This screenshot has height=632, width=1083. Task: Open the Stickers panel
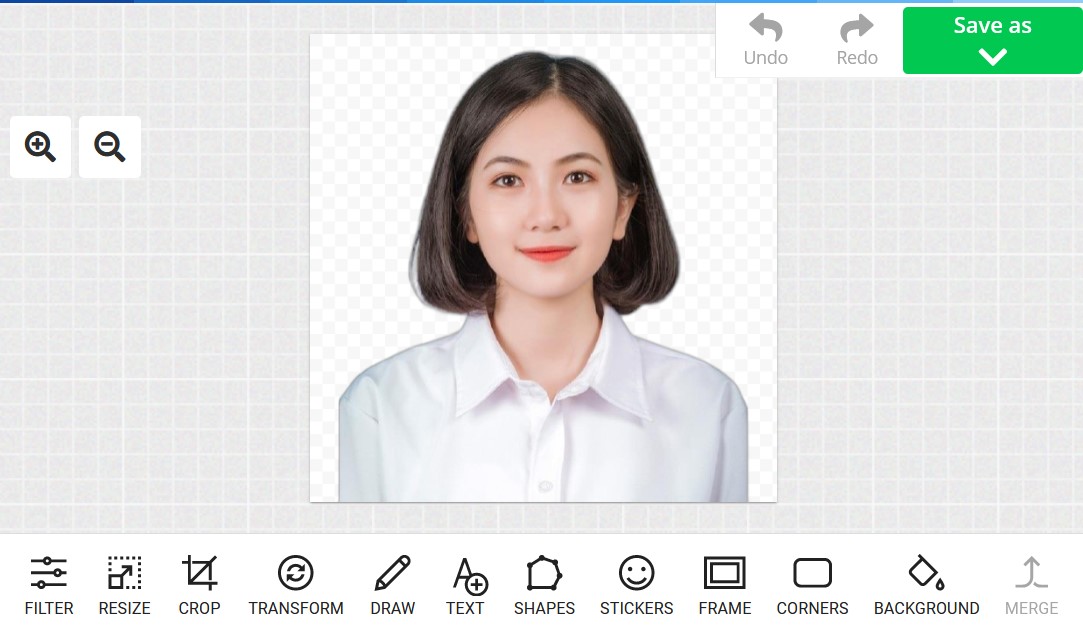click(x=636, y=583)
